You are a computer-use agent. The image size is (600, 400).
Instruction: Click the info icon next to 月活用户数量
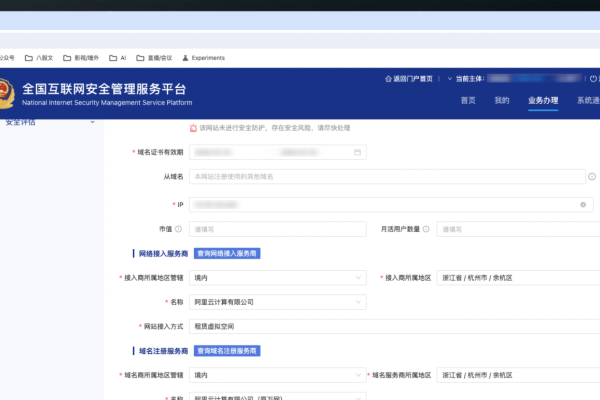(x=426, y=229)
